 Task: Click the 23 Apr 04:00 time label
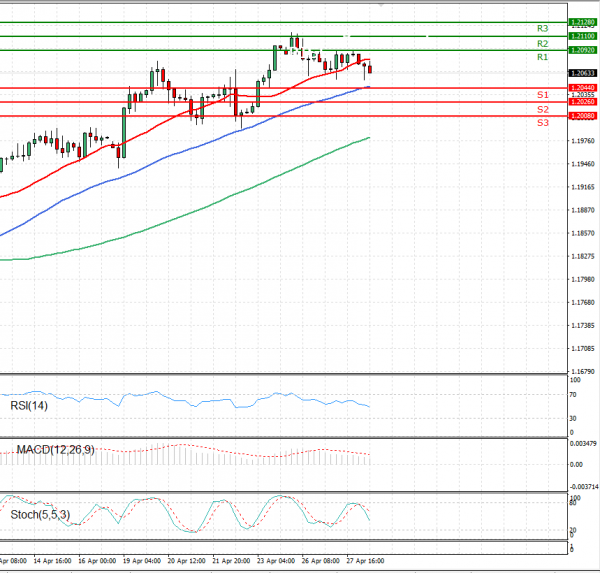(x=276, y=561)
